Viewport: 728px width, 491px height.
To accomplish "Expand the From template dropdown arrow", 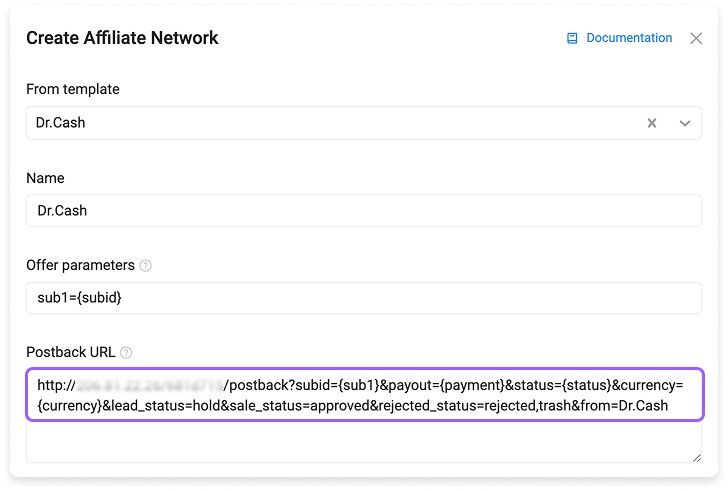I will pos(685,123).
